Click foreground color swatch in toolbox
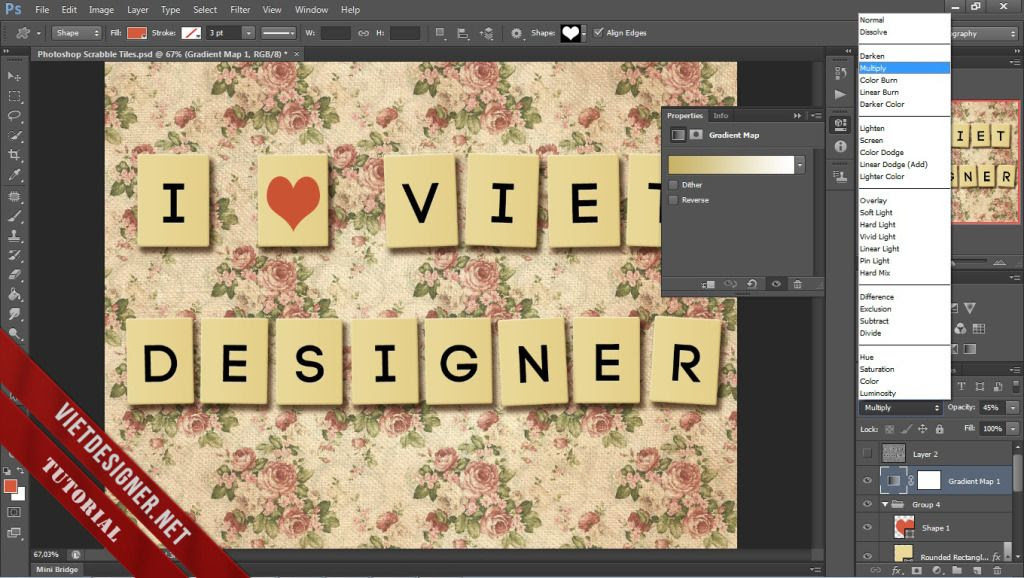Image resolution: width=1024 pixels, height=578 pixels. click(10, 486)
